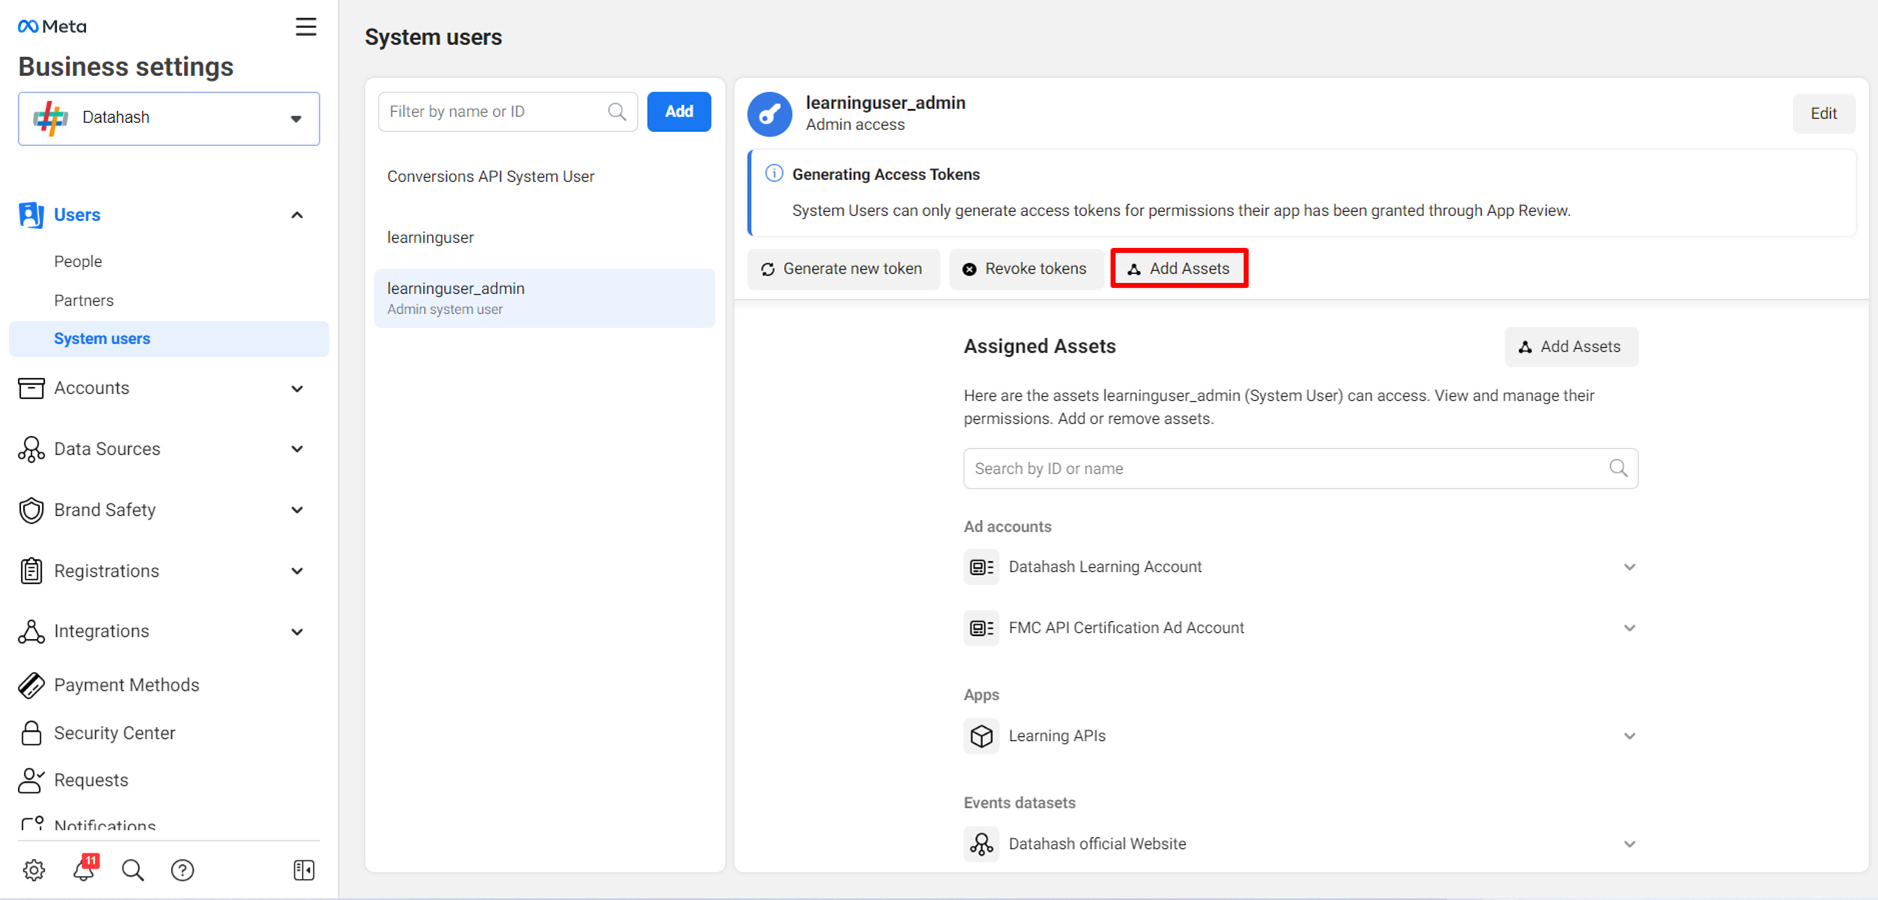Click the Data Sources icon
1878x900 pixels.
[31, 449]
